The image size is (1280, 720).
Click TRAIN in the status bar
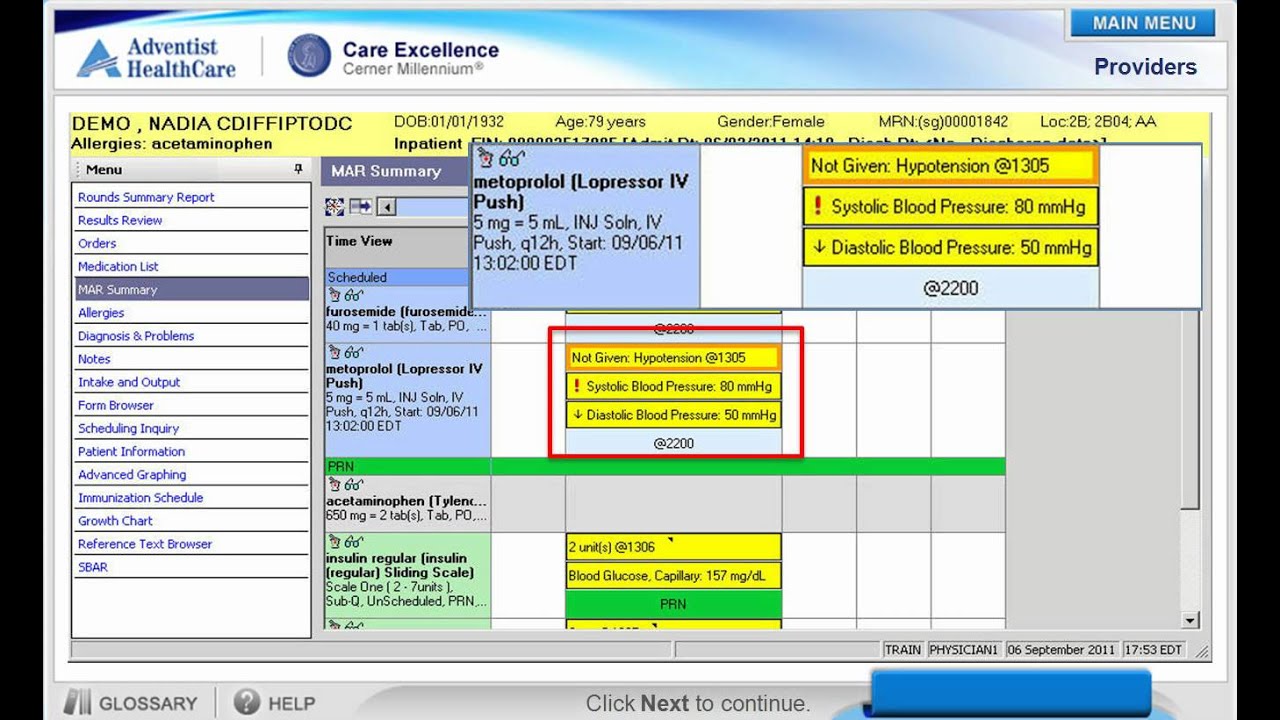click(902, 649)
